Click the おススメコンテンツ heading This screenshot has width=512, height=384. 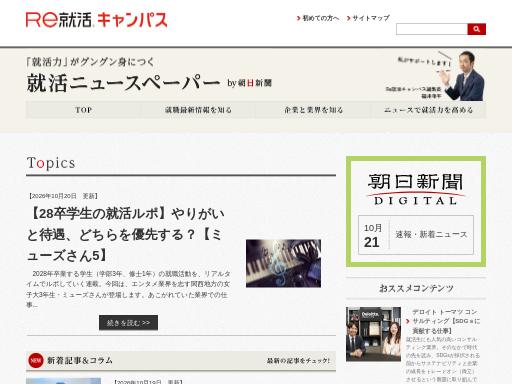coord(416,288)
